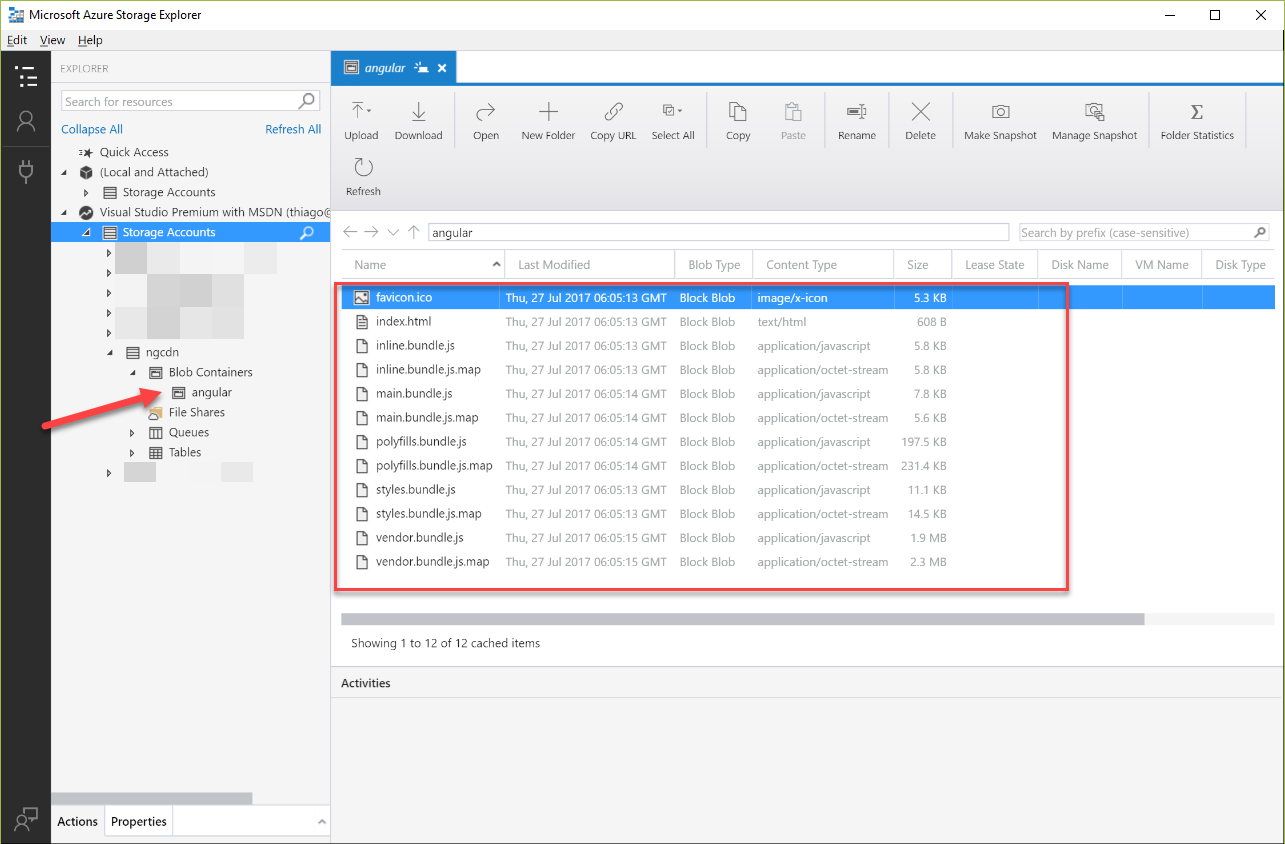This screenshot has width=1285, height=844.
Task: Collapse the Blob Containers node
Action: point(132,372)
